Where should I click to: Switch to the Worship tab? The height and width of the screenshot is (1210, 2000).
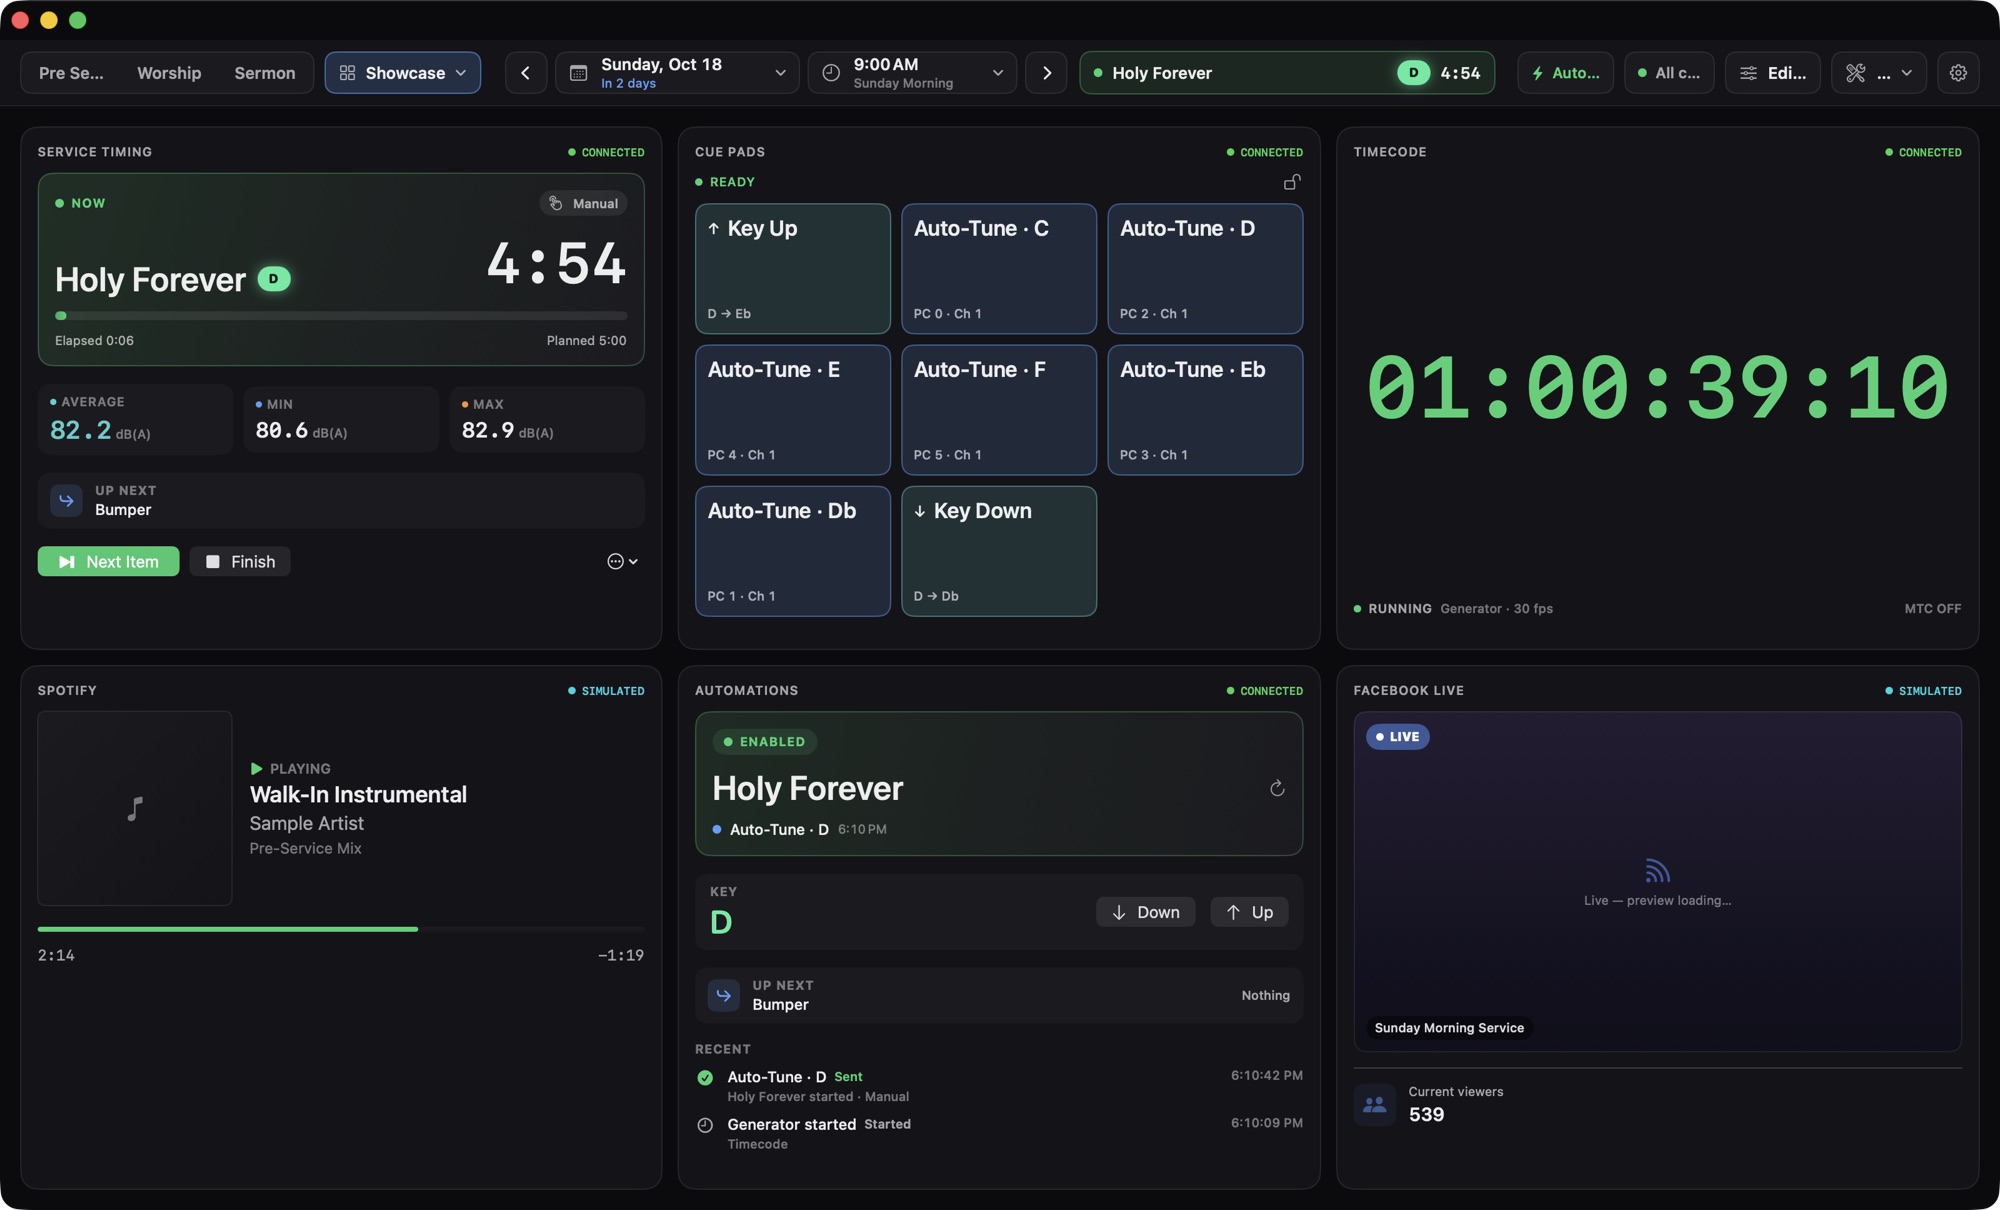tap(169, 73)
